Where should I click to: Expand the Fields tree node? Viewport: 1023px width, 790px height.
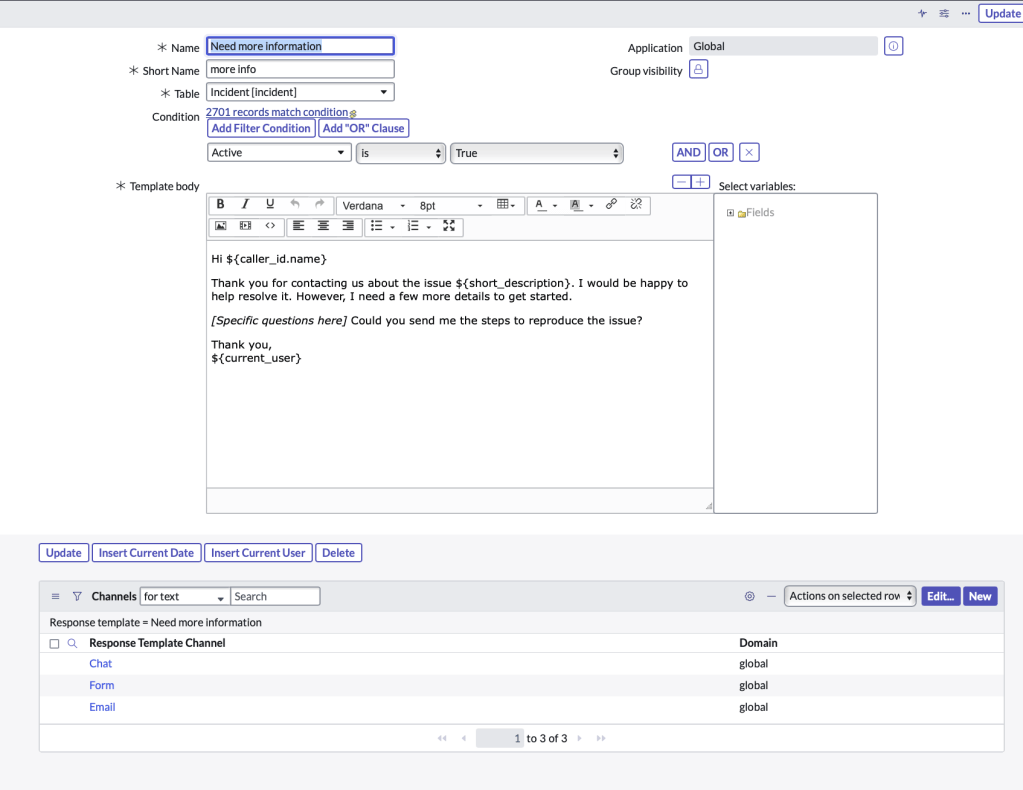tap(731, 213)
